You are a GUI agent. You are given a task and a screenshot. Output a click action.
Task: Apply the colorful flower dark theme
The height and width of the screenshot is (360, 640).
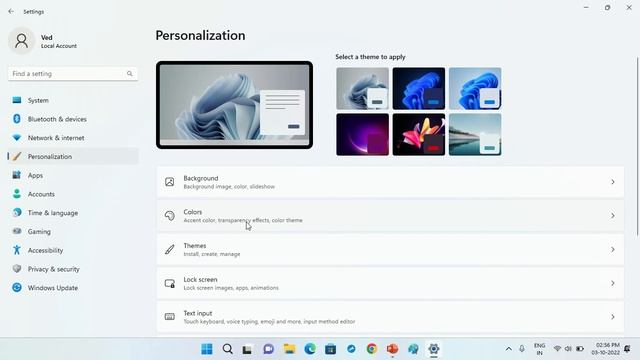419,134
